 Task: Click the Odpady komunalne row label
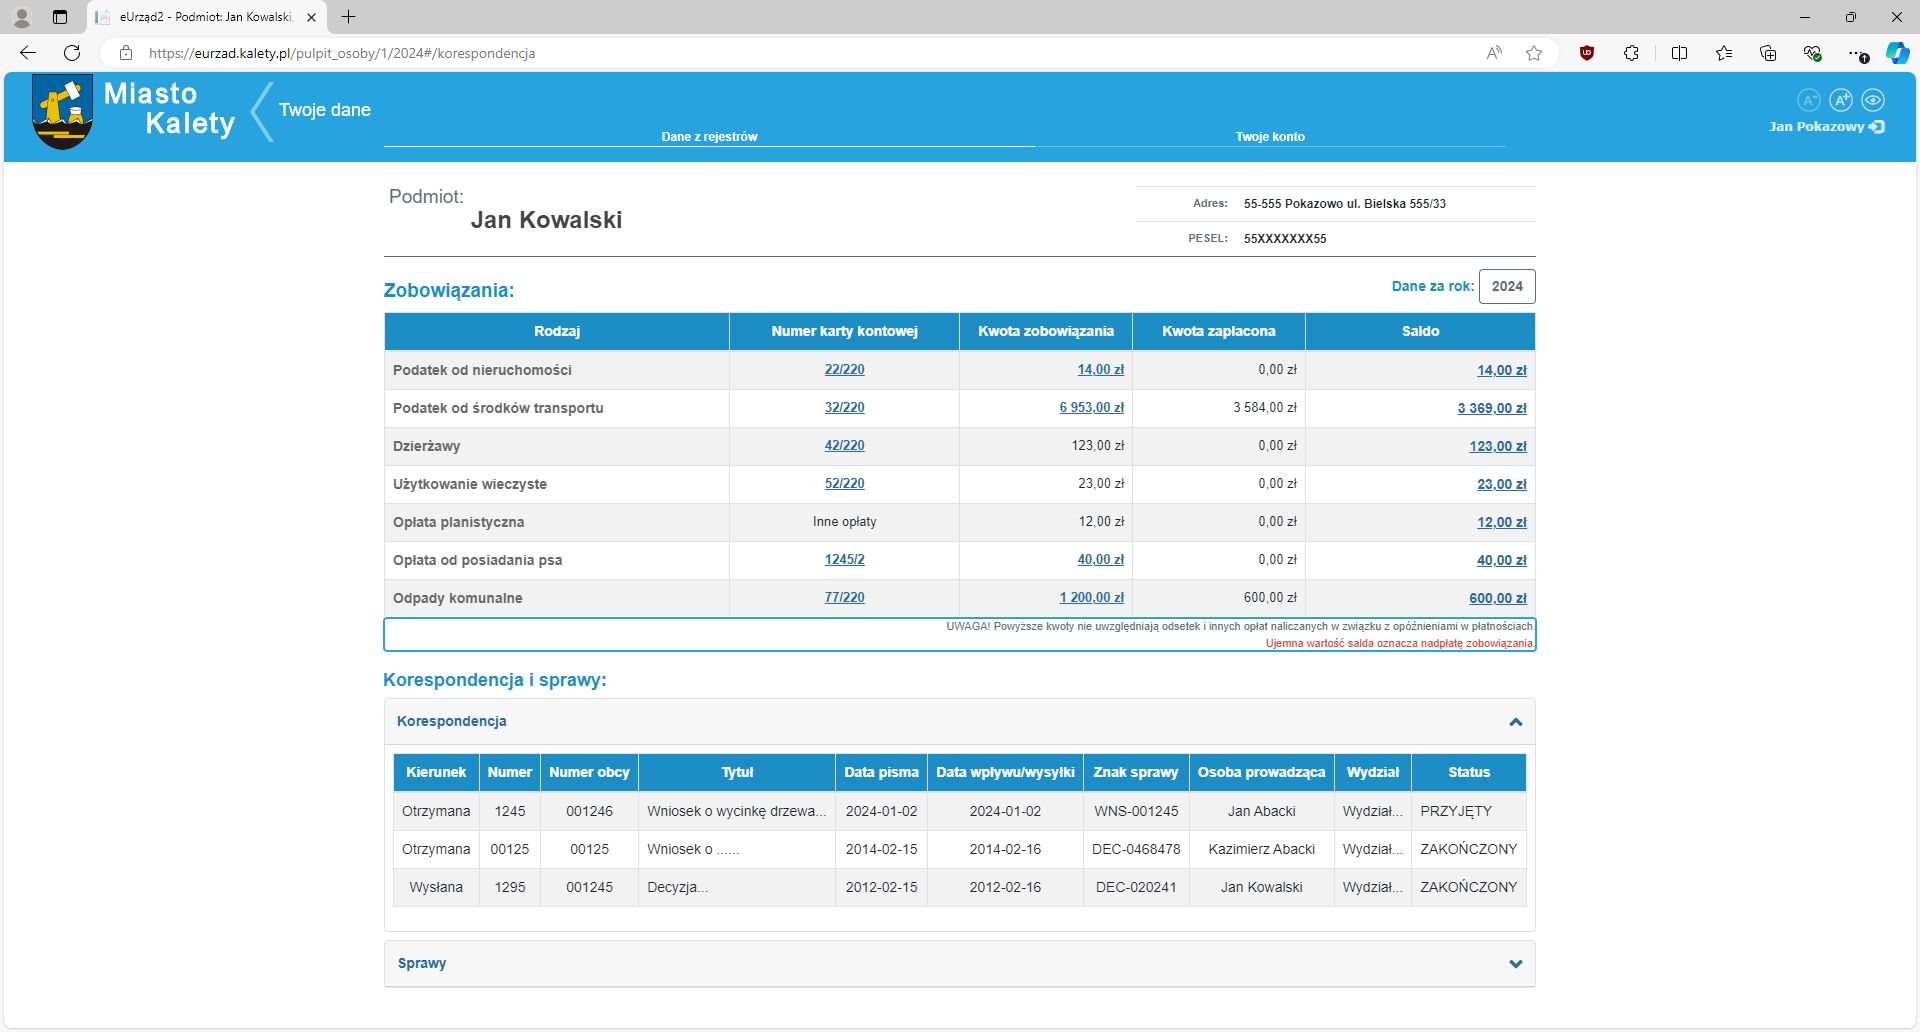(457, 598)
